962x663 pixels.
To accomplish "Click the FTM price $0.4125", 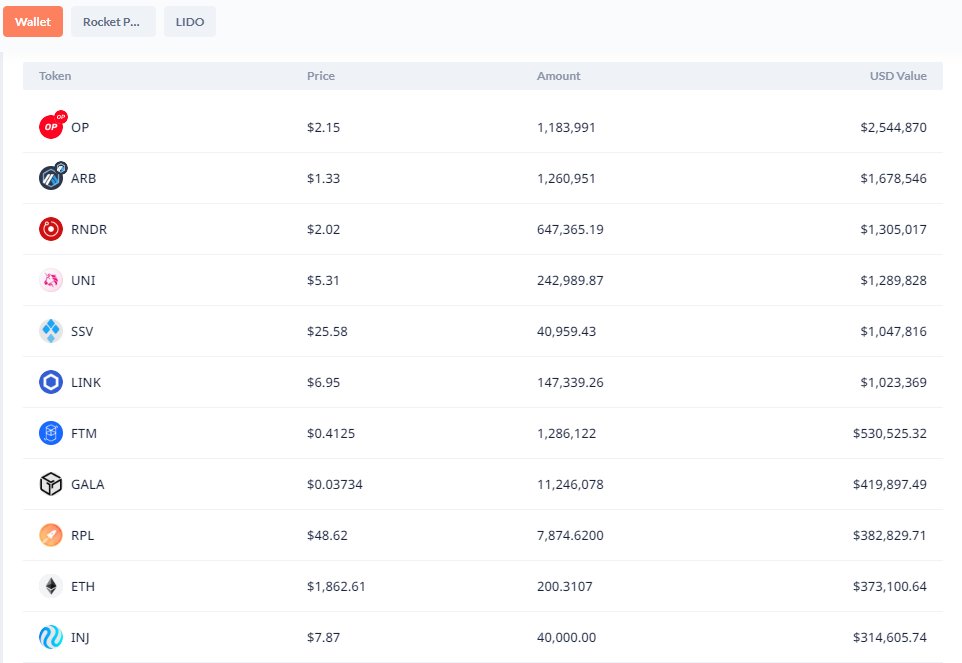I will coord(331,433).
